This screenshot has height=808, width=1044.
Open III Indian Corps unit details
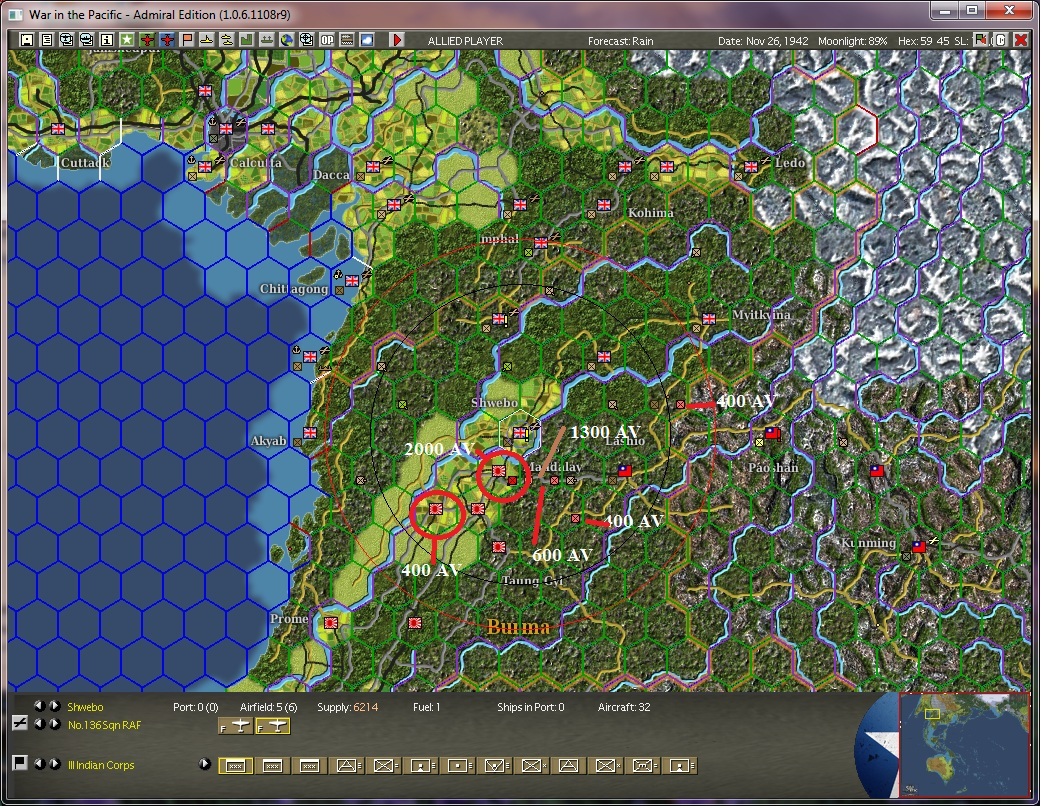101,765
